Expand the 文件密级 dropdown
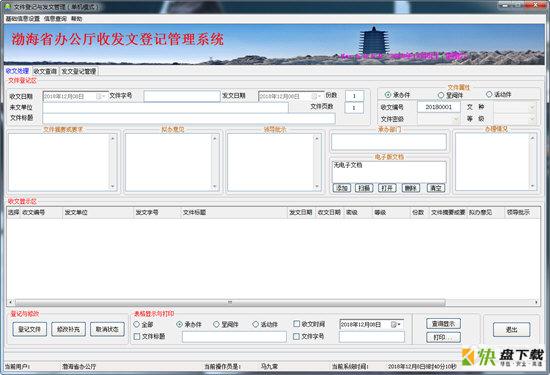Viewport: 550px width, 375px height. (456, 119)
